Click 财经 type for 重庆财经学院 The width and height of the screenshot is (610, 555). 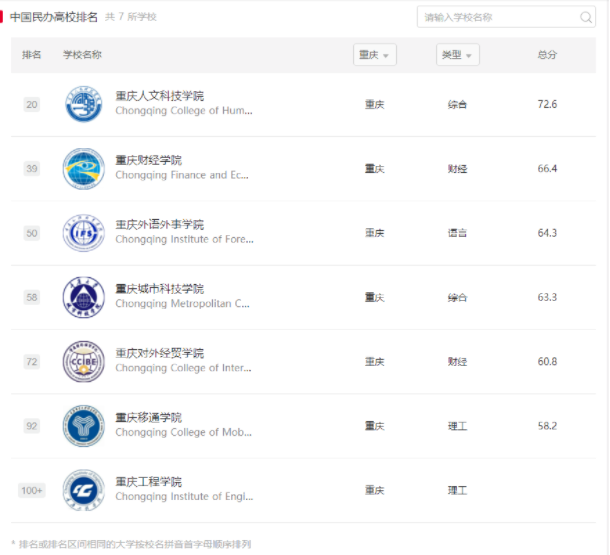pyautogui.click(x=457, y=169)
